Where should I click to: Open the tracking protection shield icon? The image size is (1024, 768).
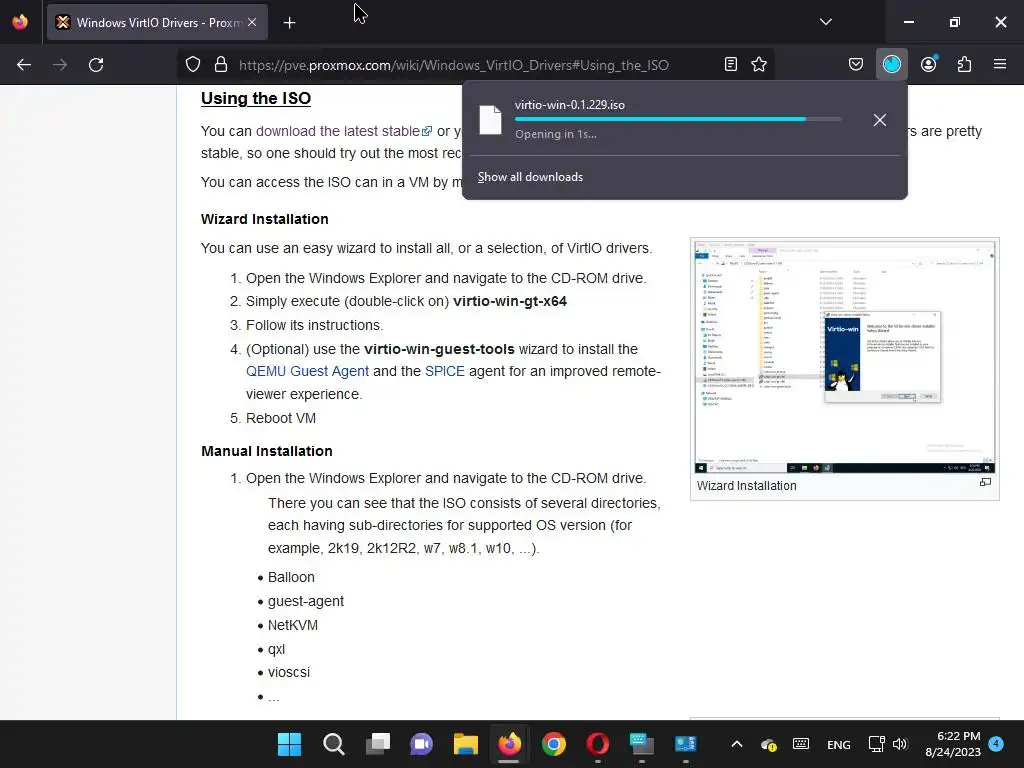193,65
